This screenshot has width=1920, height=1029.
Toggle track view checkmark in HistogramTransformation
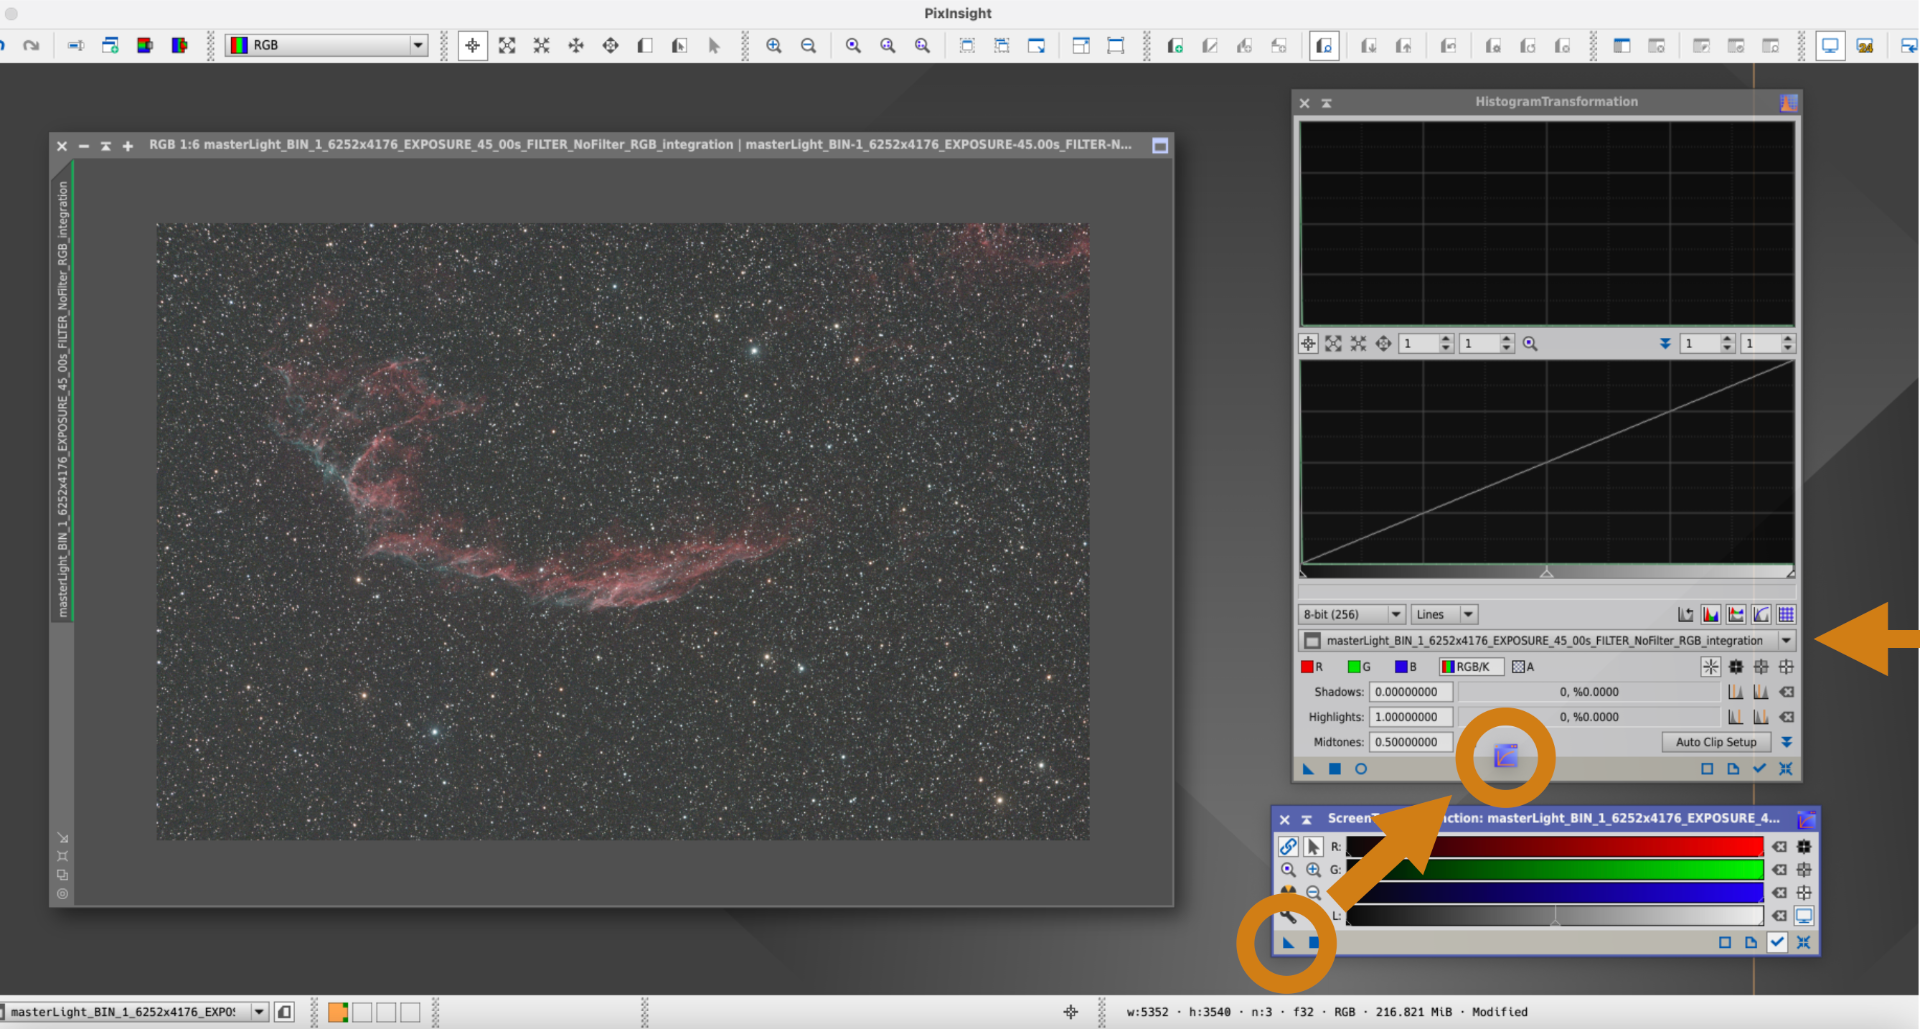tap(1760, 769)
